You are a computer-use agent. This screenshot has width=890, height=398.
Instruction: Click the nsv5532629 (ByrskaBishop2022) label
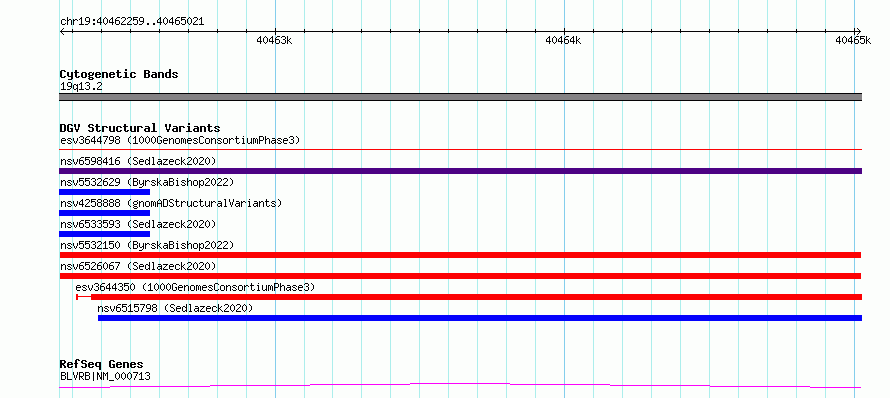[147, 182]
